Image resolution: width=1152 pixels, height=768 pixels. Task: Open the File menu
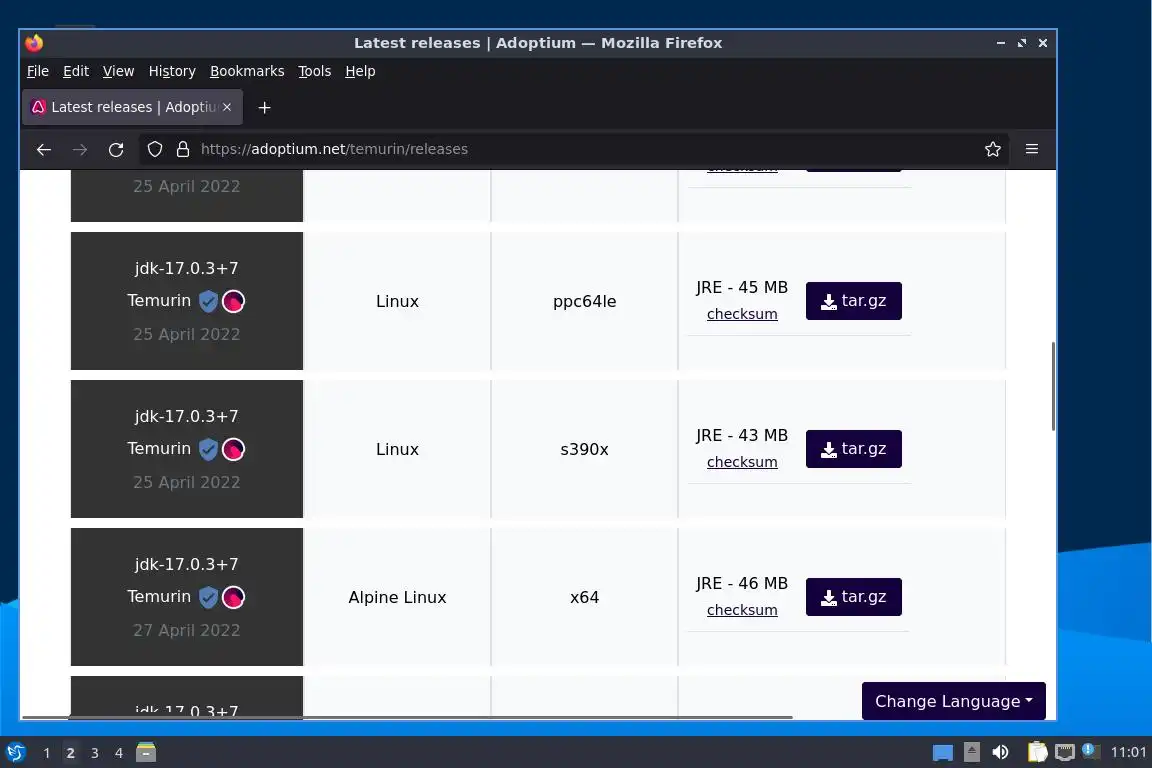tap(37, 71)
